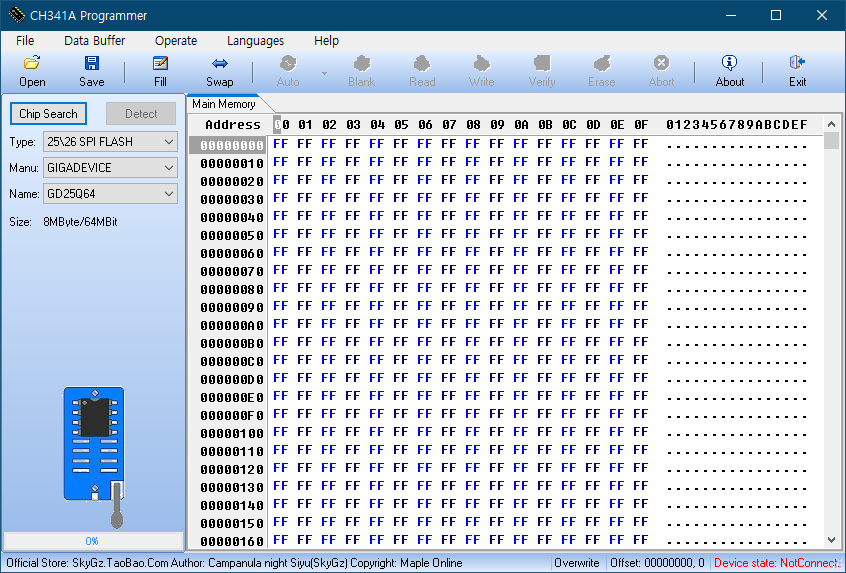Click the CH341A app icon in title bar
The image size is (846, 573).
(x=16, y=15)
